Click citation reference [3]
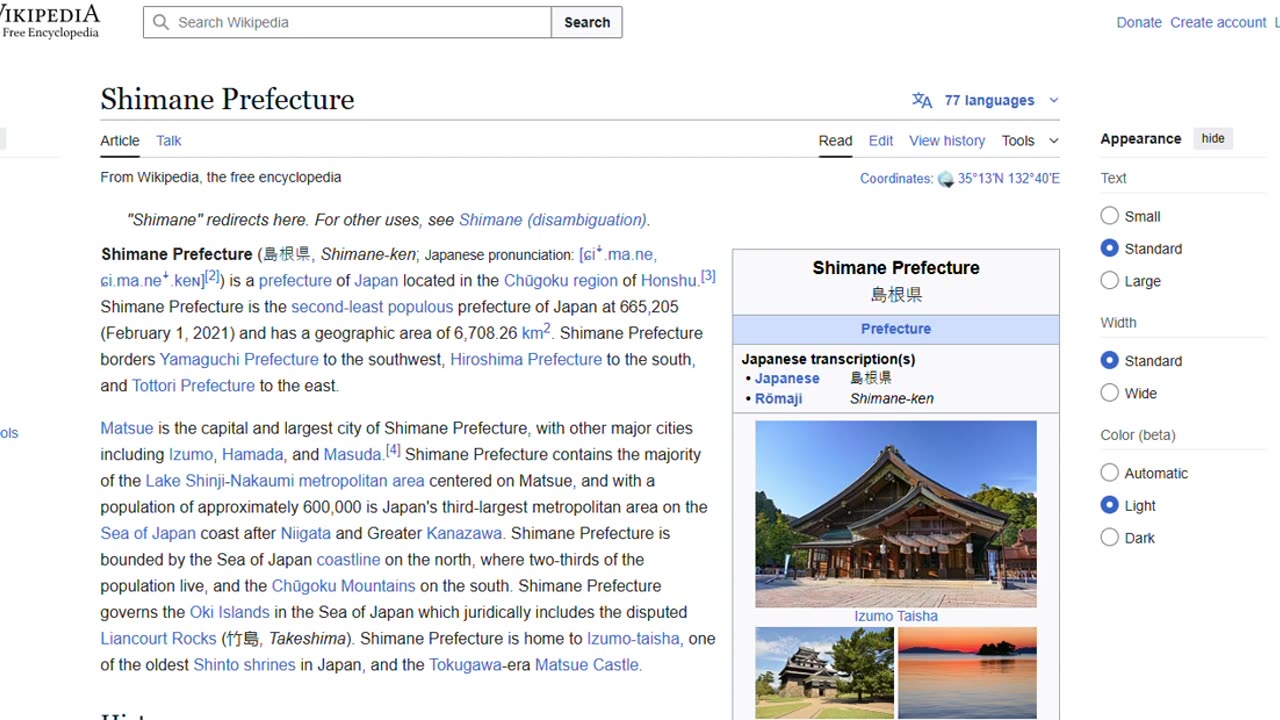 pos(708,276)
